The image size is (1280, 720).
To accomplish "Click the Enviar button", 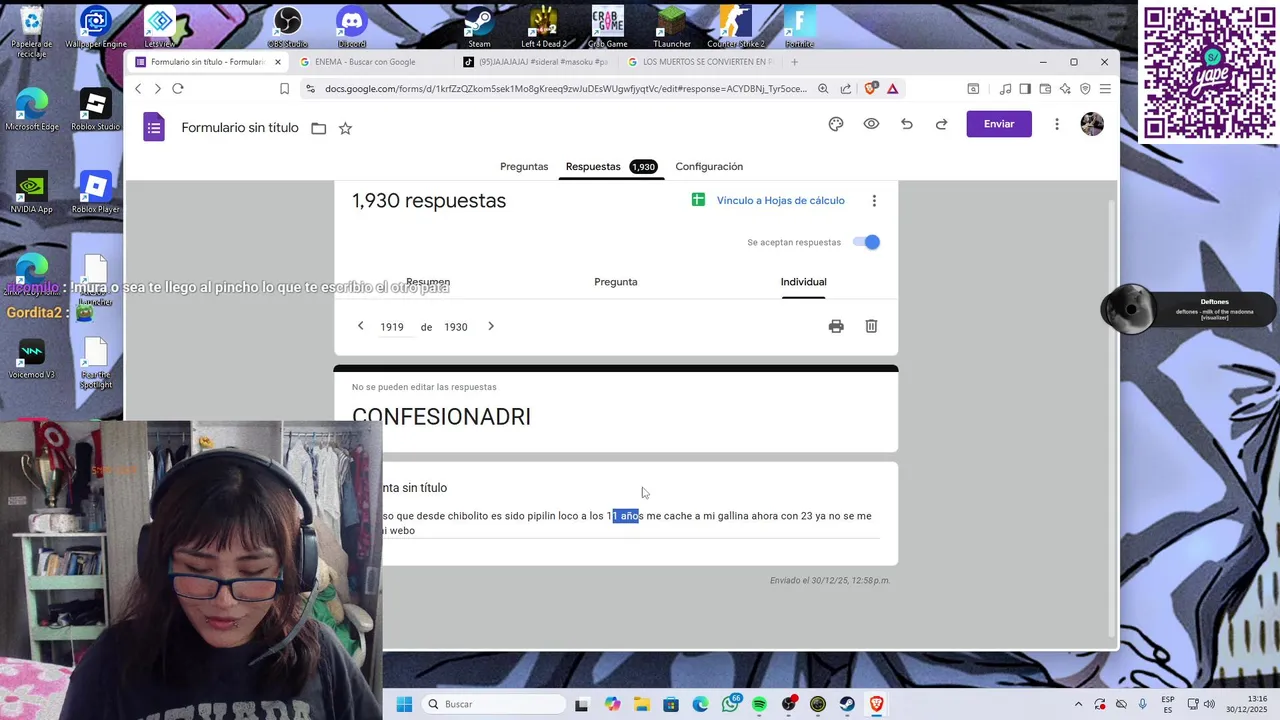I will pyautogui.click(x=999, y=124).
